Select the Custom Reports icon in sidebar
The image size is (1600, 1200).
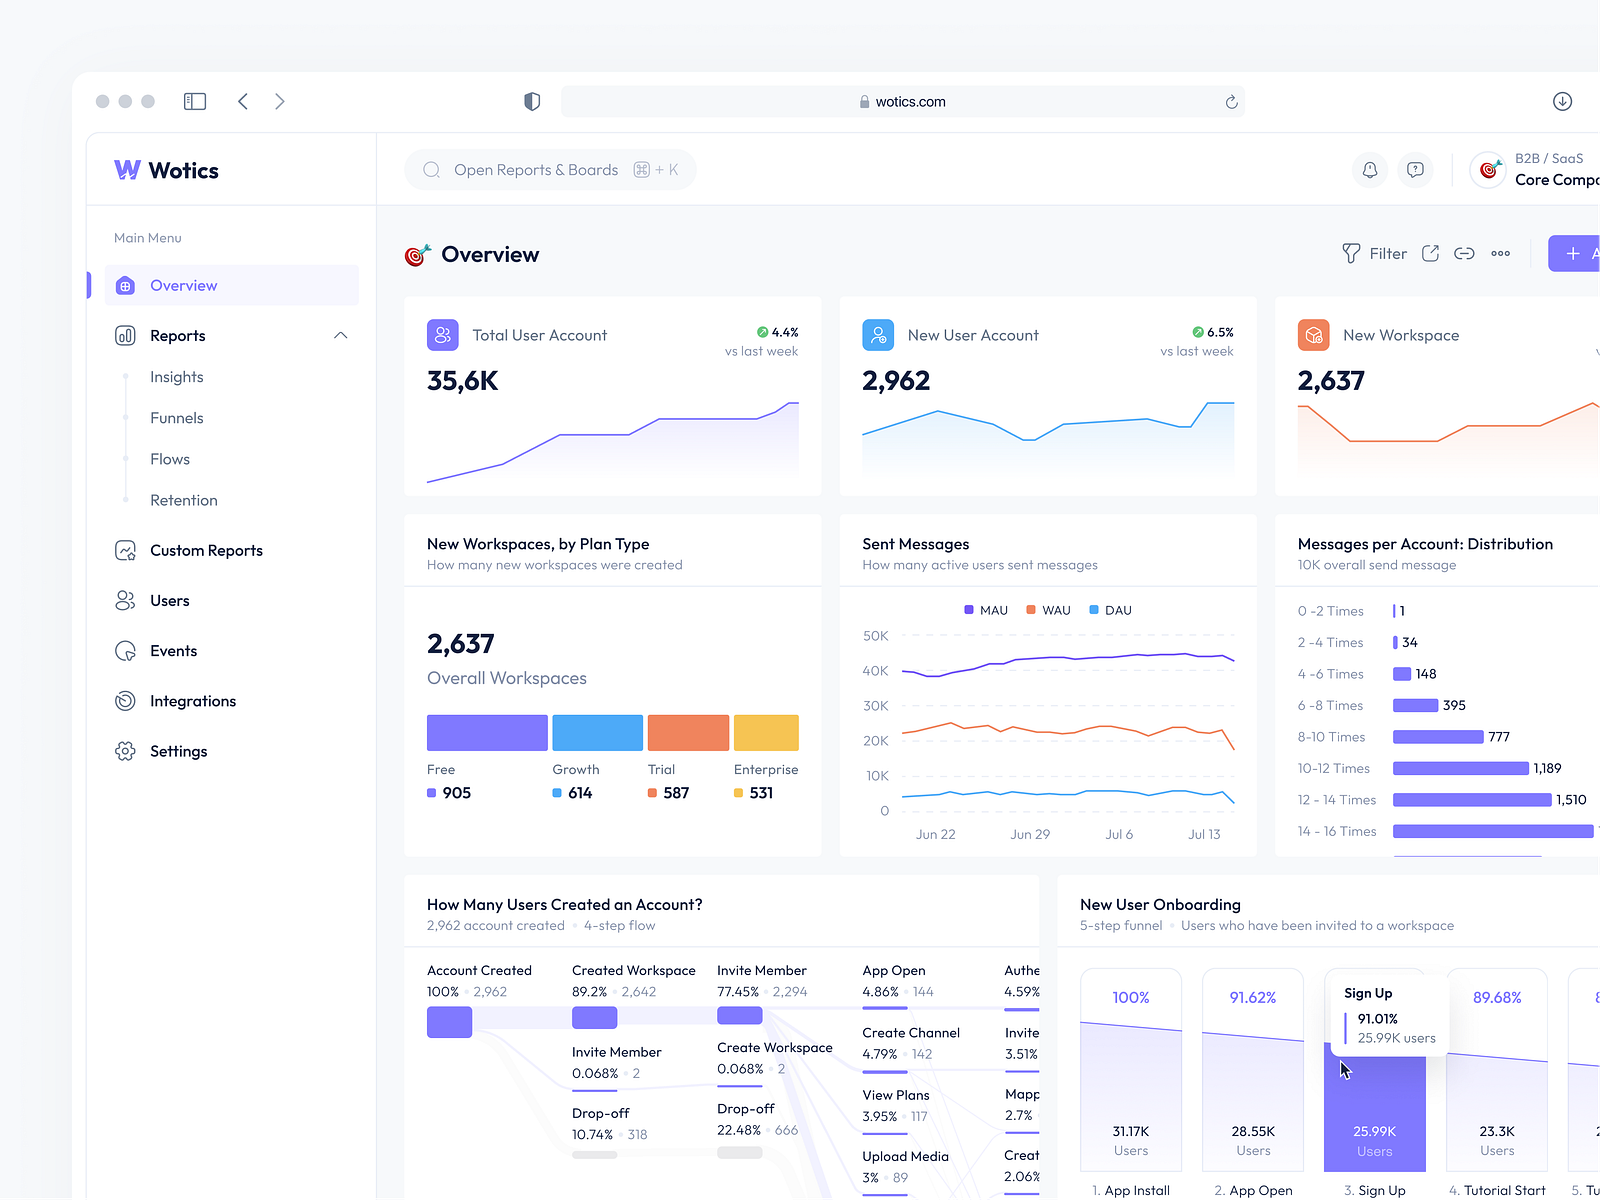(124, 550)
